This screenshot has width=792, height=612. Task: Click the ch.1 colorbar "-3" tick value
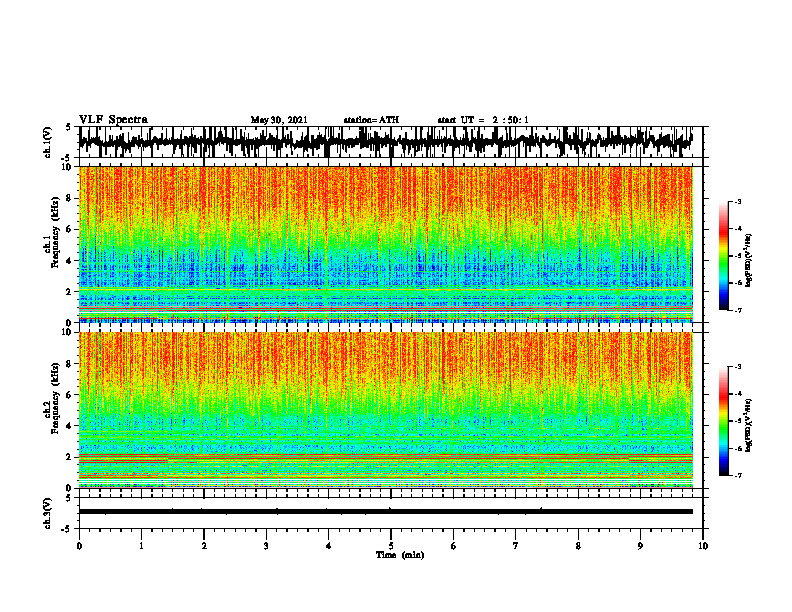(x=737, y=202)
